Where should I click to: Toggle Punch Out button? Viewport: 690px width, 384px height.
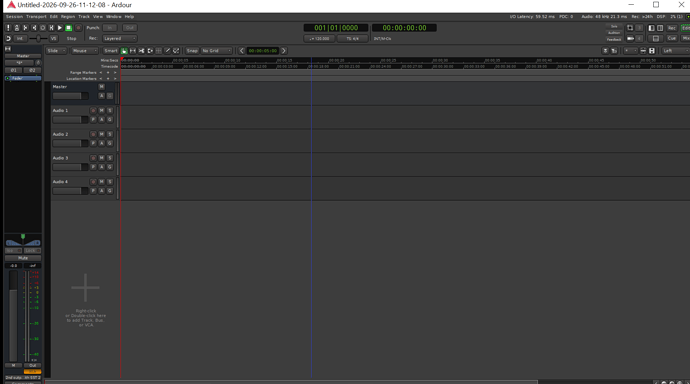click(x=129, y=28)
